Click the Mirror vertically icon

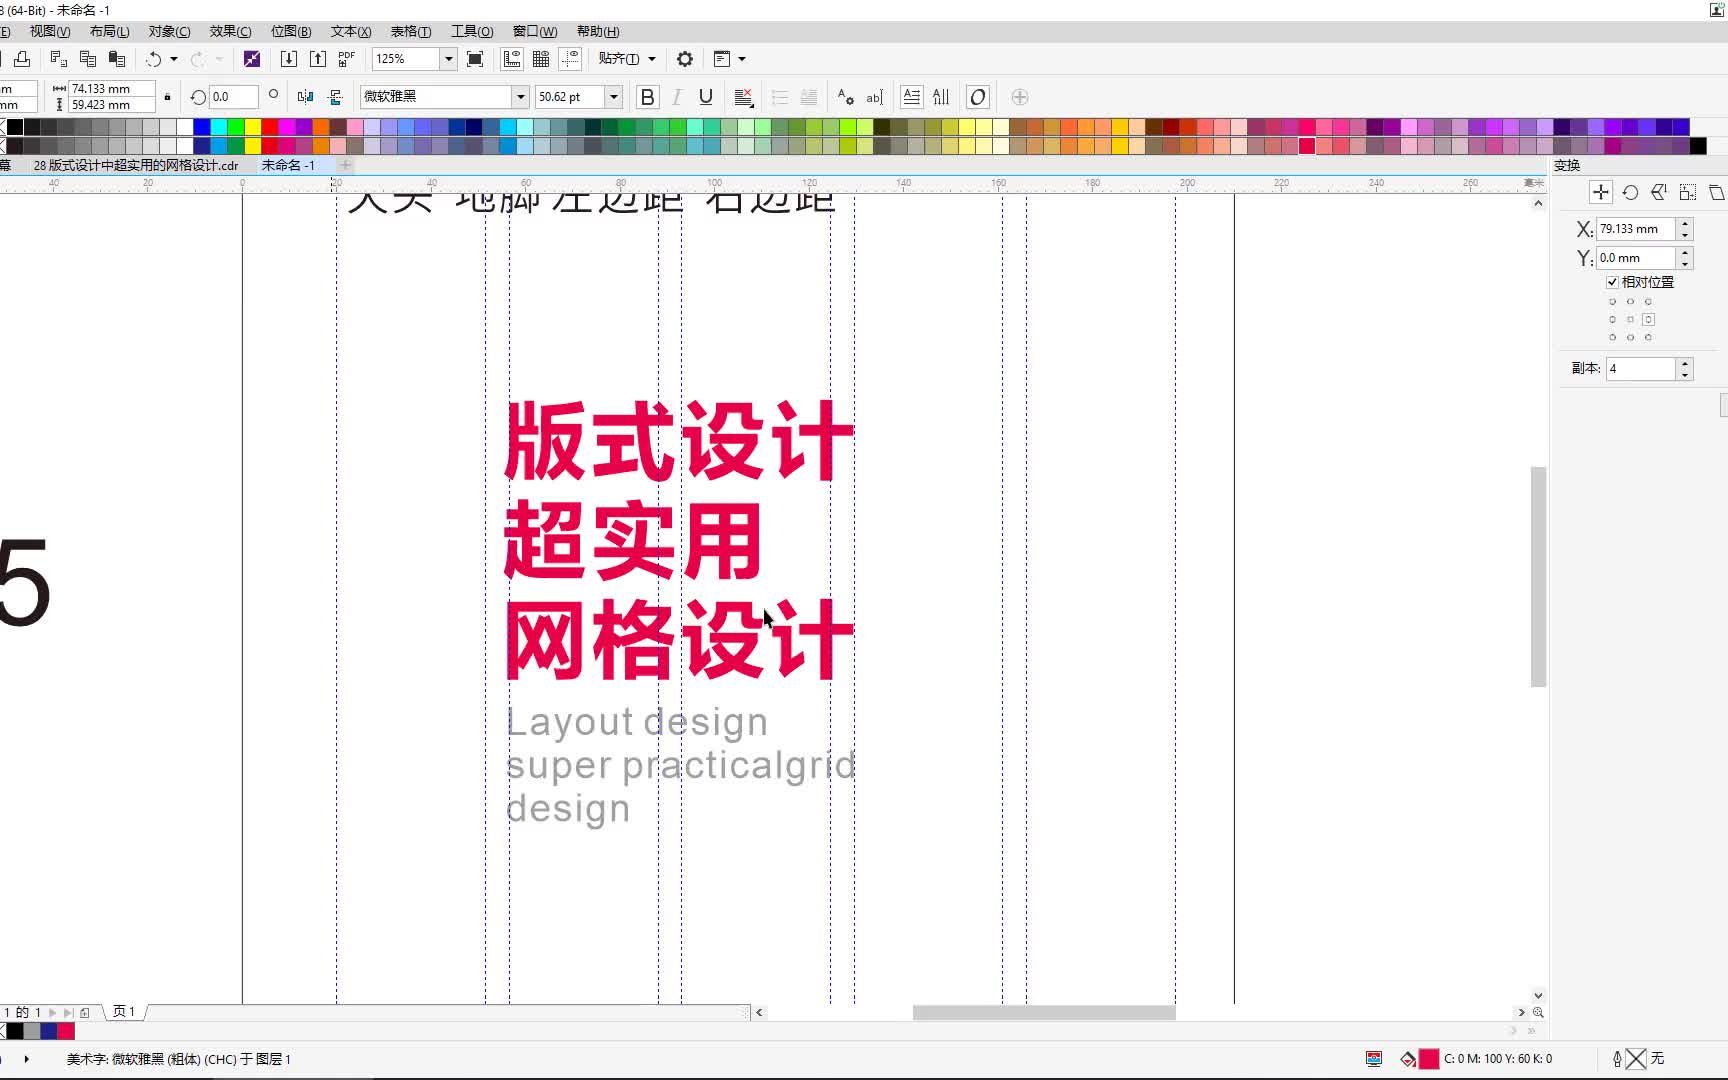coord(335,97)
